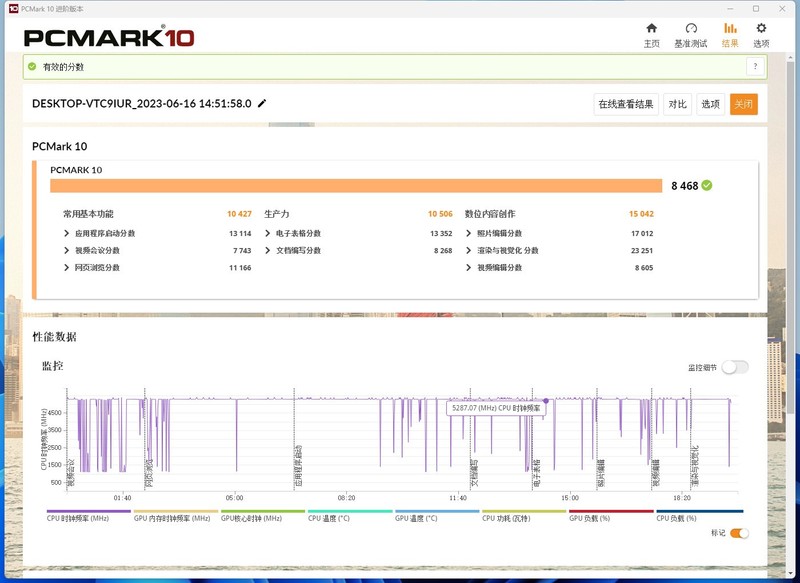This screenshot has width=800, height=583.
Task: Click the GPU 温度 legend color bar
Action: tap(437, 511)
